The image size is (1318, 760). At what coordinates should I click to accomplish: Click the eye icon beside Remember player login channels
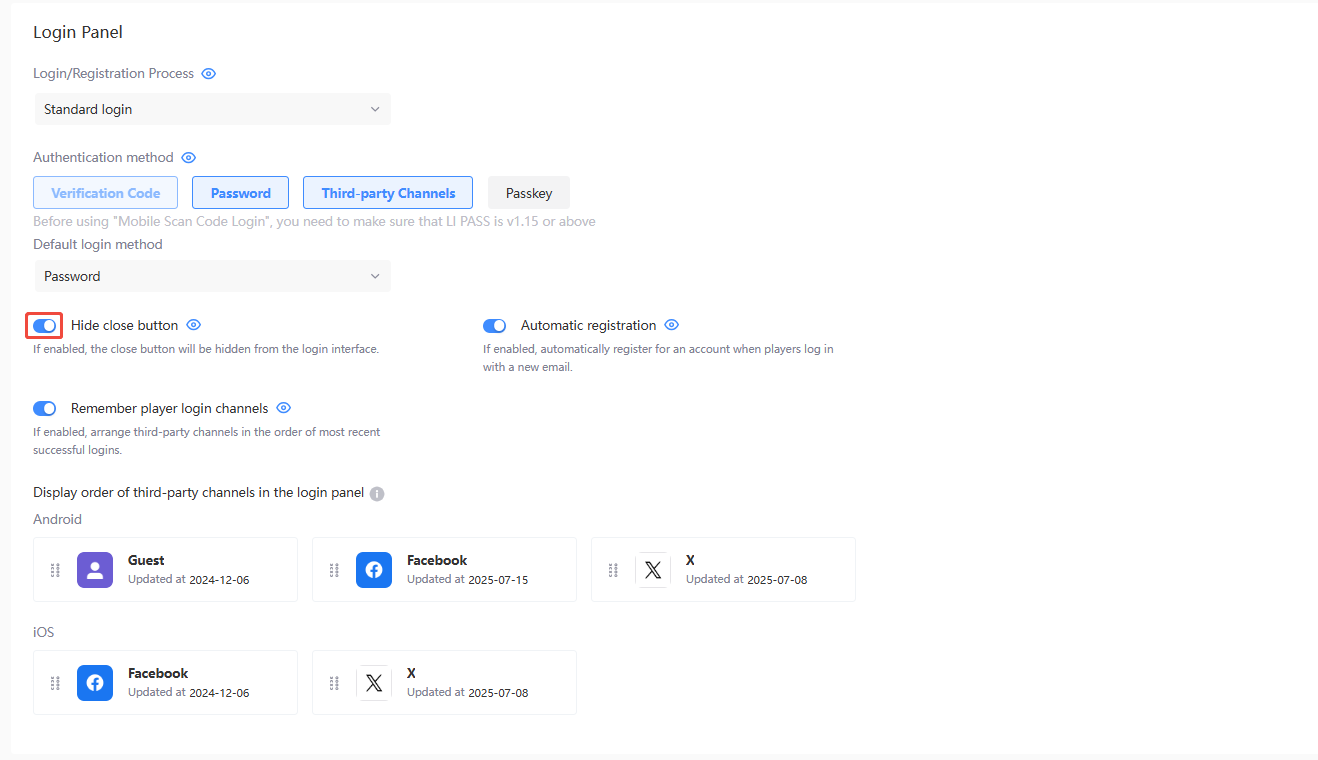point(283,407)
